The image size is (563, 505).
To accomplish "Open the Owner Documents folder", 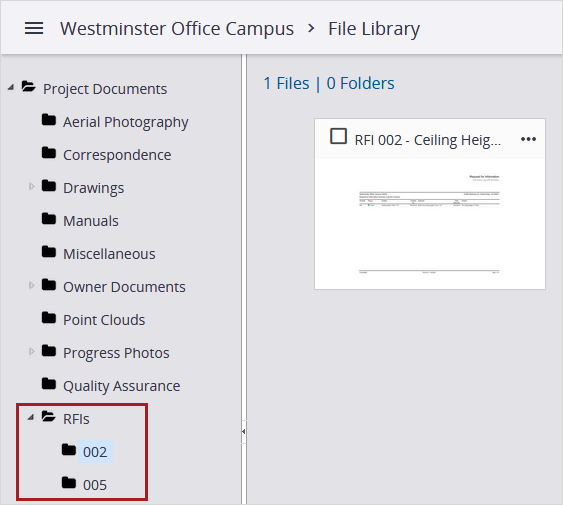I will click(124, 287).
